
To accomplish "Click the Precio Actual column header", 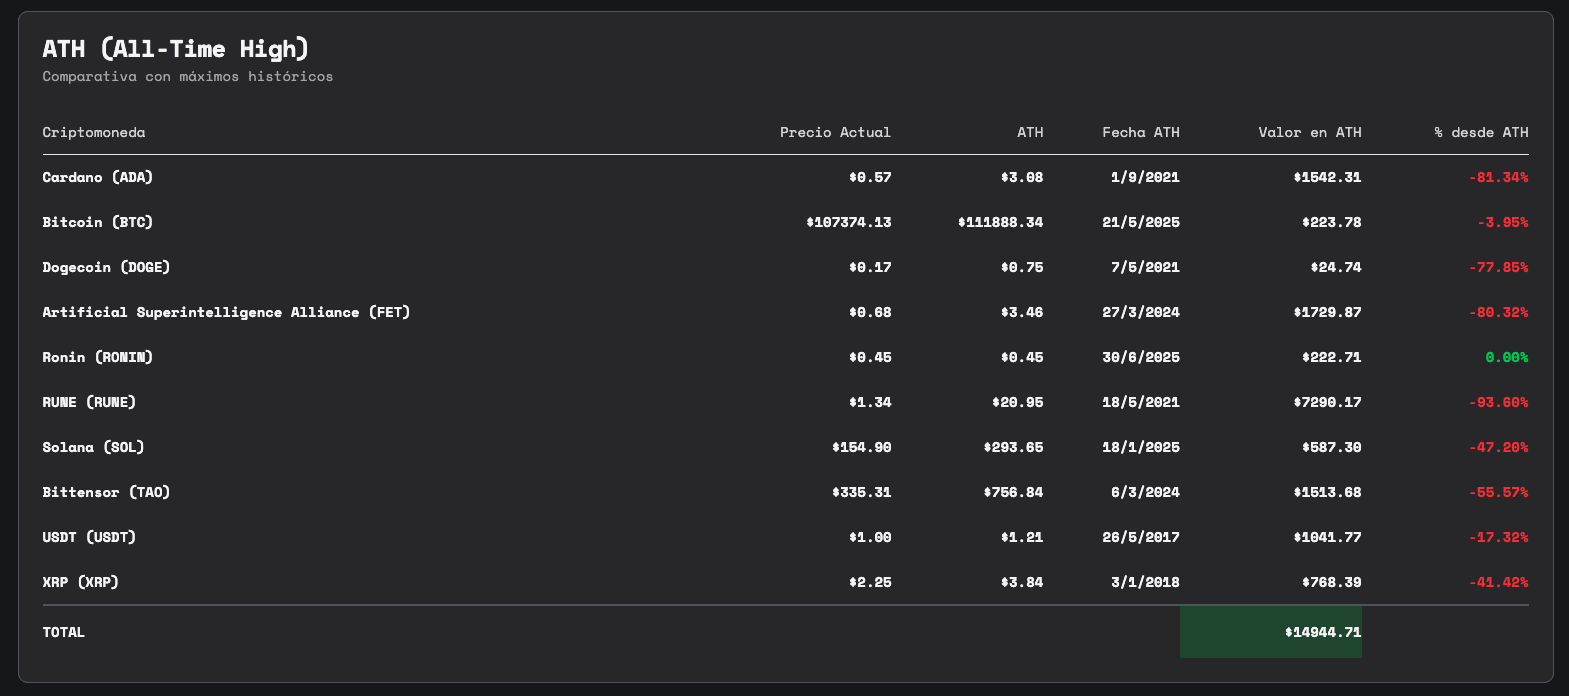I will [835, 132].
